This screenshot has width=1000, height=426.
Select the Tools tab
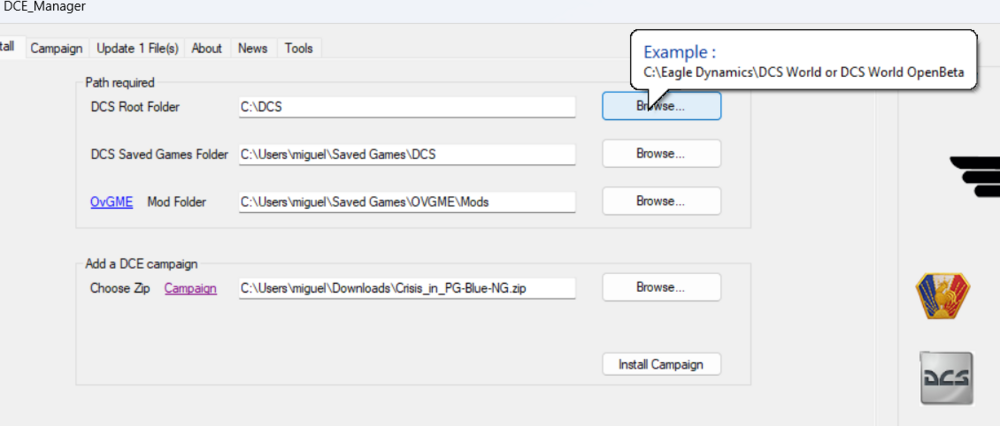pos(298,48)
